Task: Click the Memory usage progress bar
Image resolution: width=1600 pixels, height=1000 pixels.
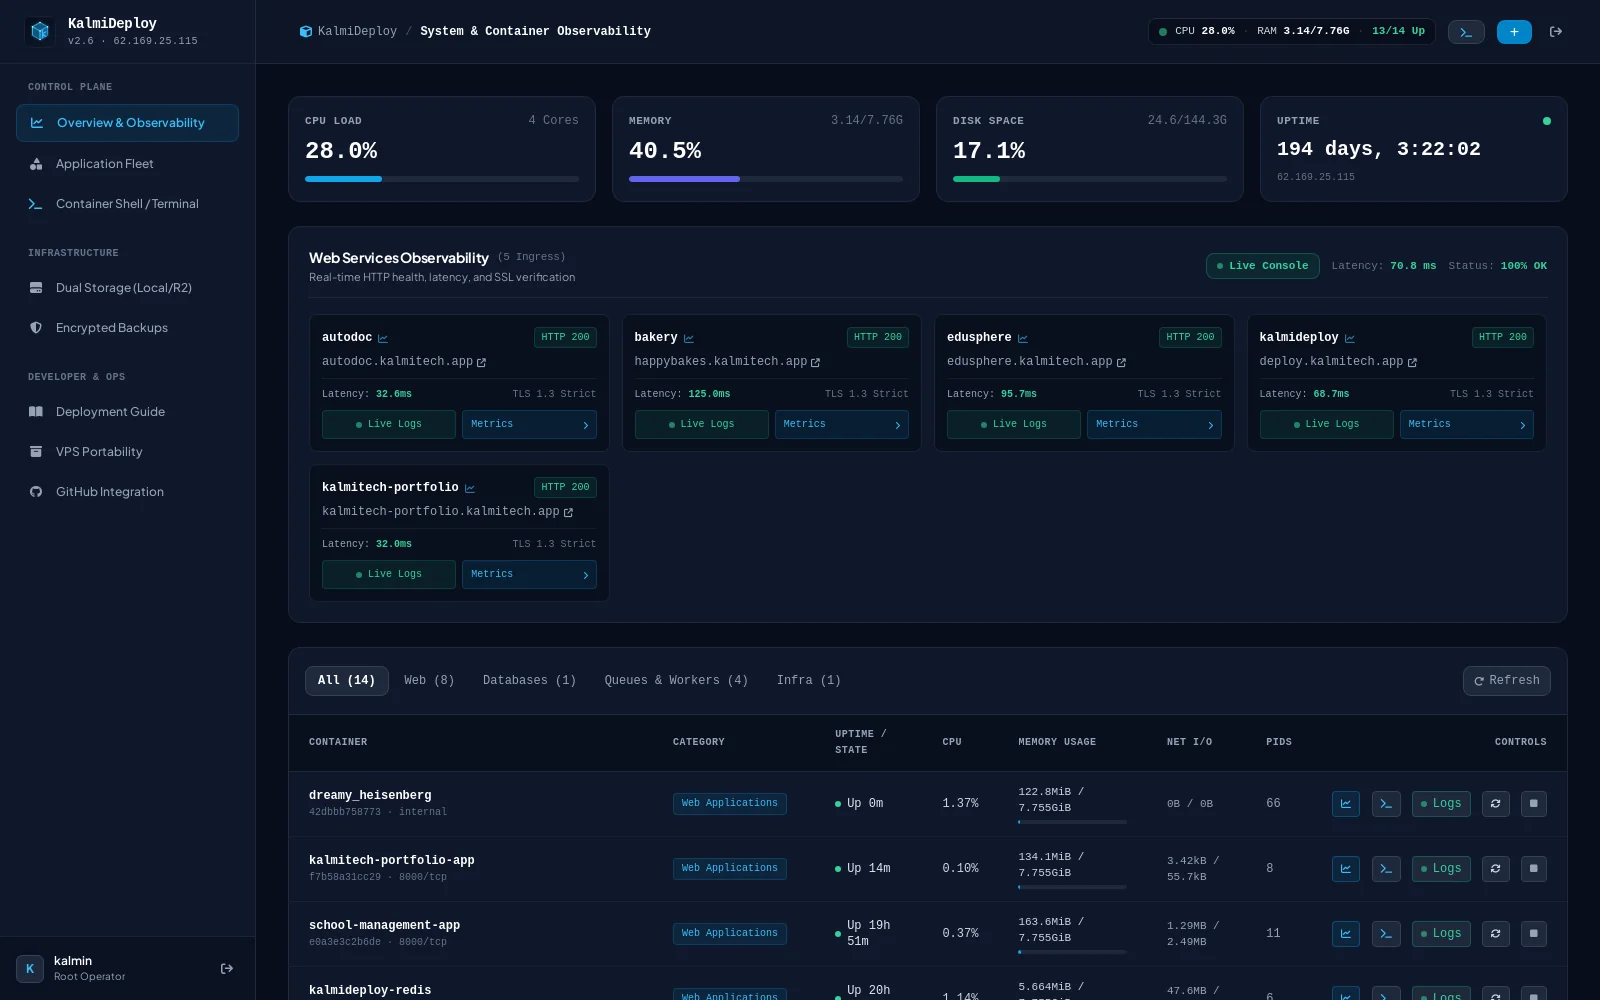Action: pos(766,179)
